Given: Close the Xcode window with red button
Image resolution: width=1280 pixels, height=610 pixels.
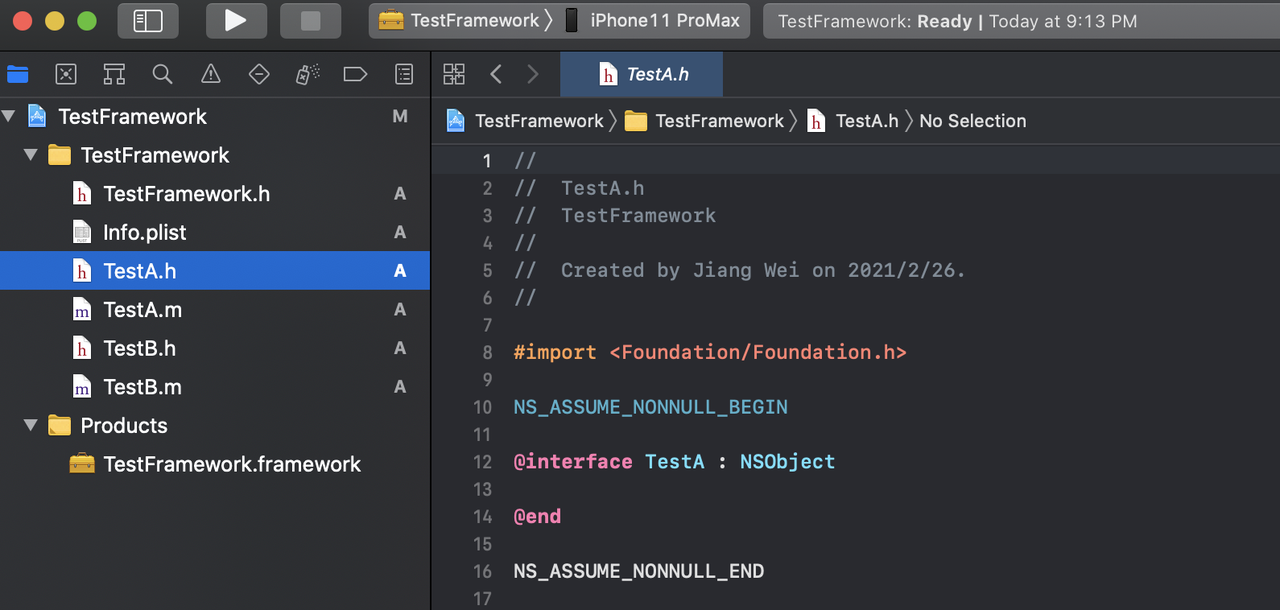Looking at the screenshot, I should (23, 21).
